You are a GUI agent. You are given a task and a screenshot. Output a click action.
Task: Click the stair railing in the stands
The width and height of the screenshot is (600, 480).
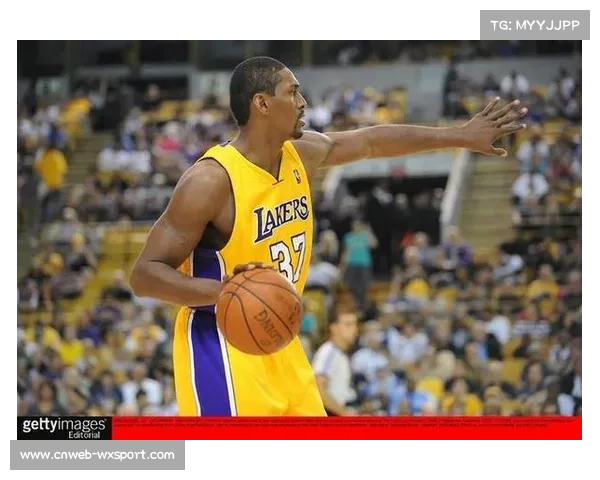click(x=456, y=190)
